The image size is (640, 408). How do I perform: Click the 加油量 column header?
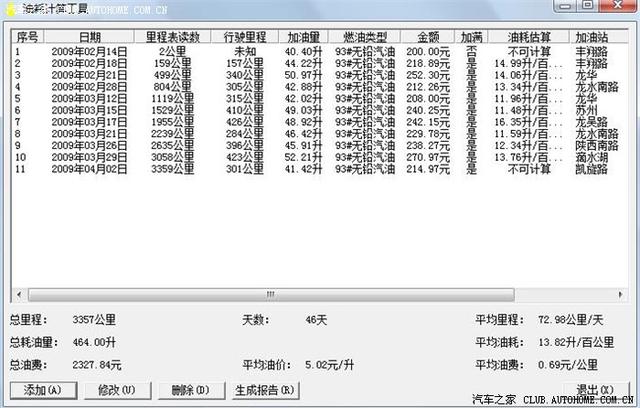click(303, 37)
